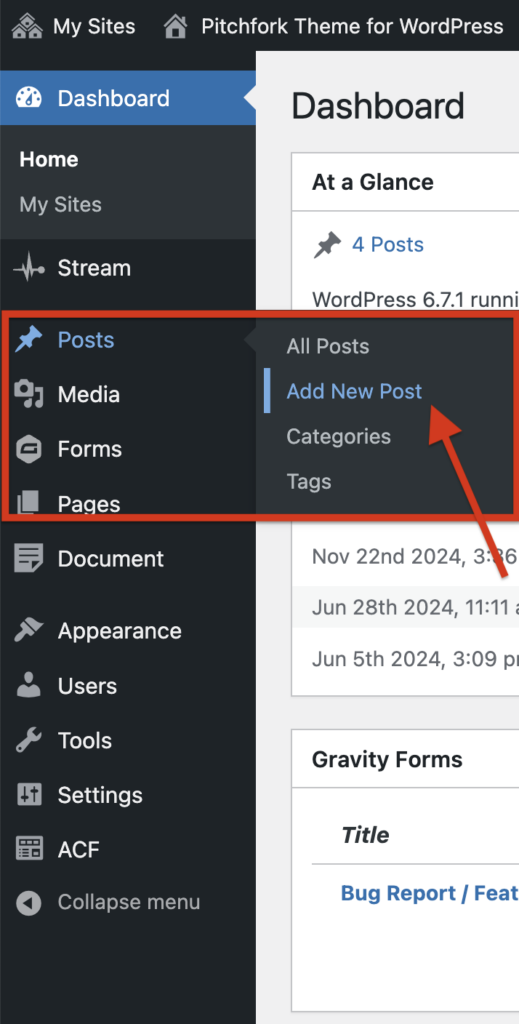Open My Sites in admin bar
This screenshot has width=519, height=1024.
94,27
